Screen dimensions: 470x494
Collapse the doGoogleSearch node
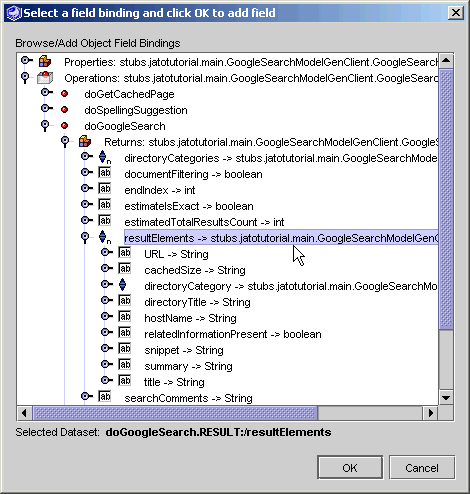tap(45, 125)
